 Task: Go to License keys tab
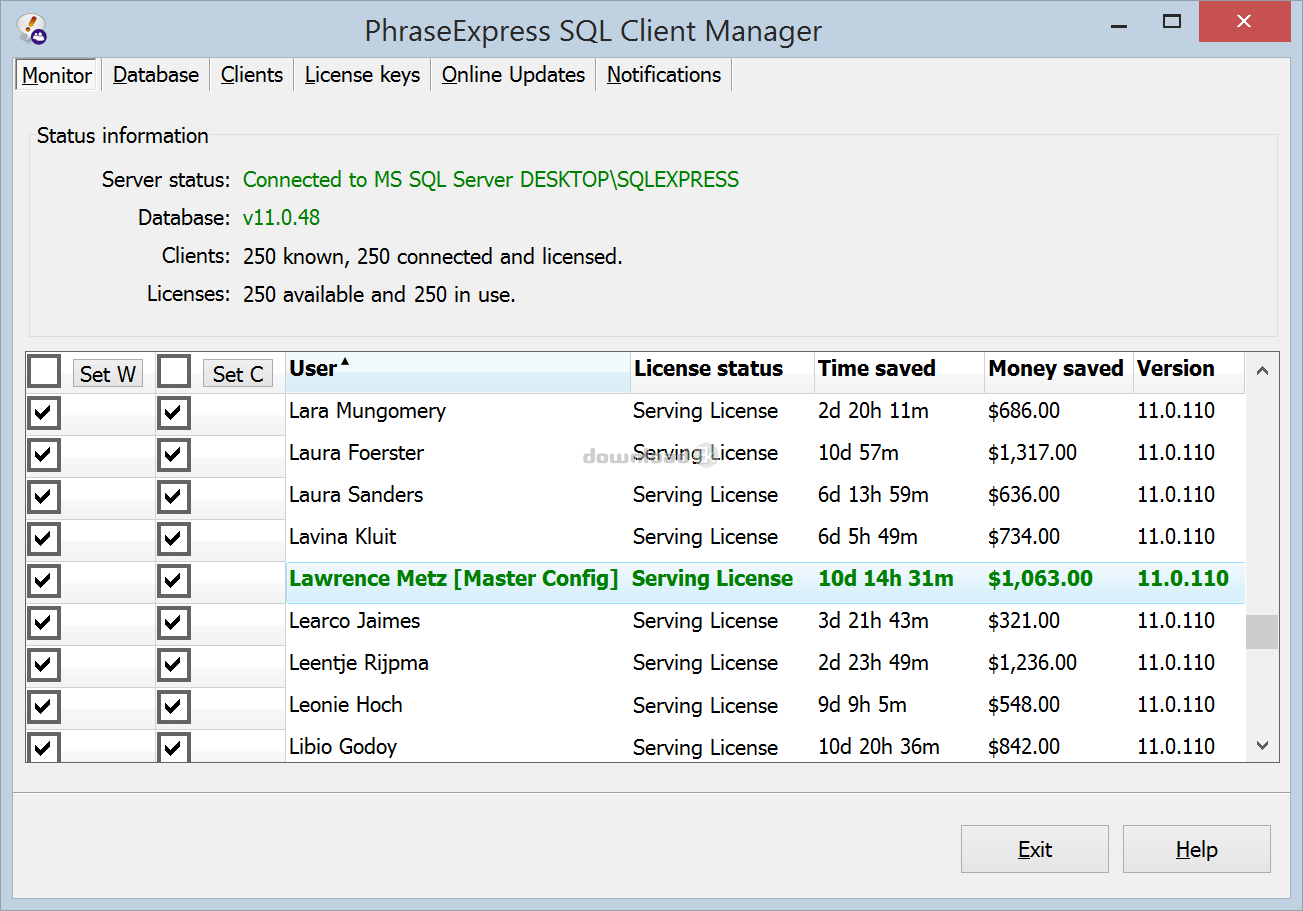pos(362,75)
